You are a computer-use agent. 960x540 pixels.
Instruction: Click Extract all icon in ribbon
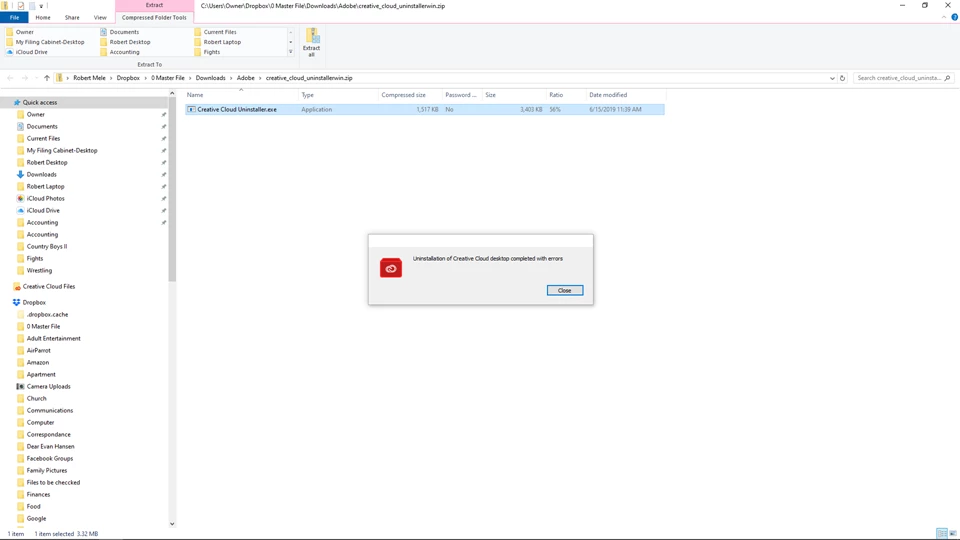pyautogui.click(x=312, y=42)
